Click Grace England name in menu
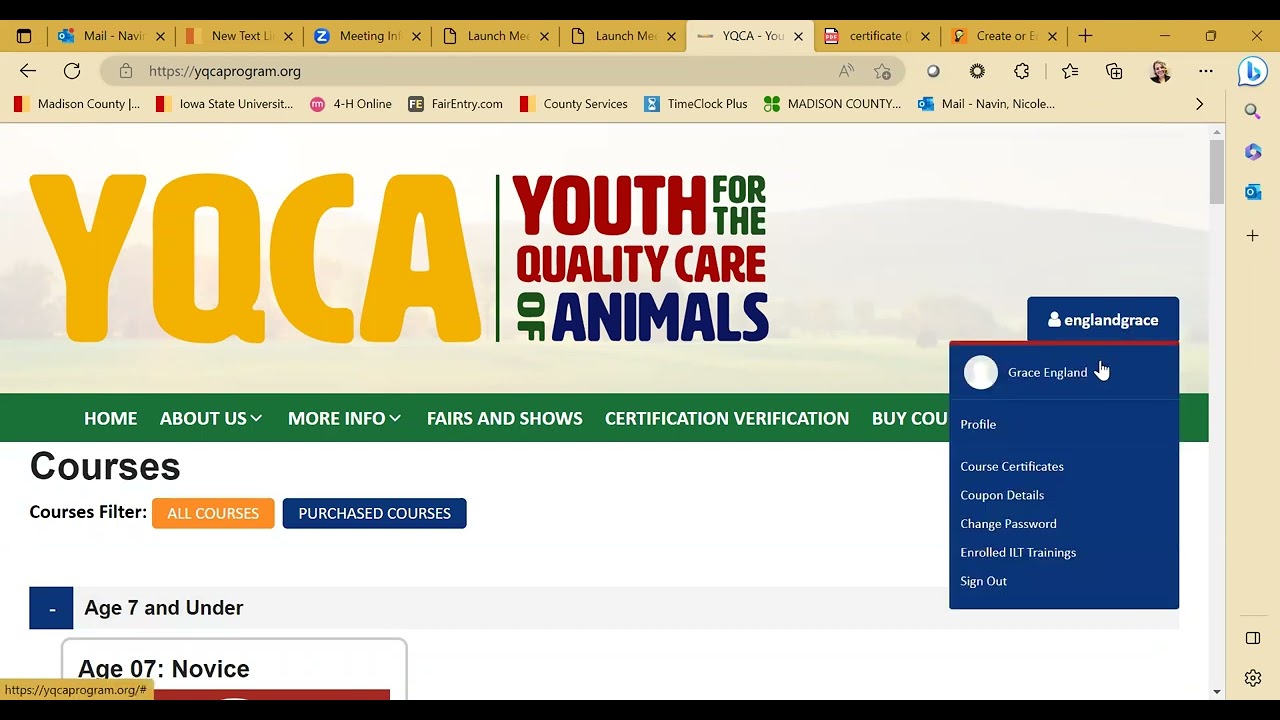 (x=1047, y=372)
